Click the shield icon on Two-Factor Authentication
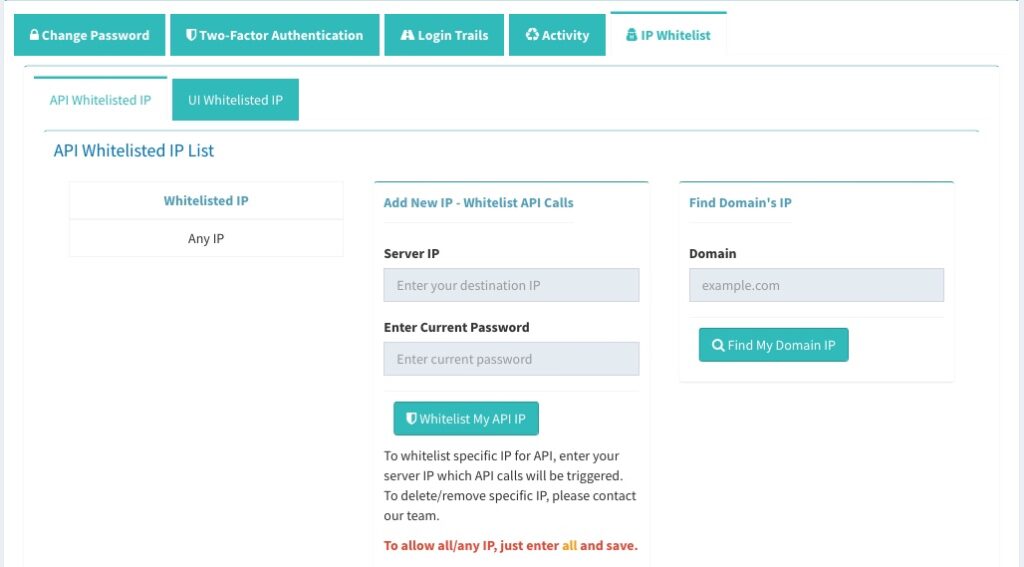The width and height of the screenshot is (1024, 567). click(191, 36)
